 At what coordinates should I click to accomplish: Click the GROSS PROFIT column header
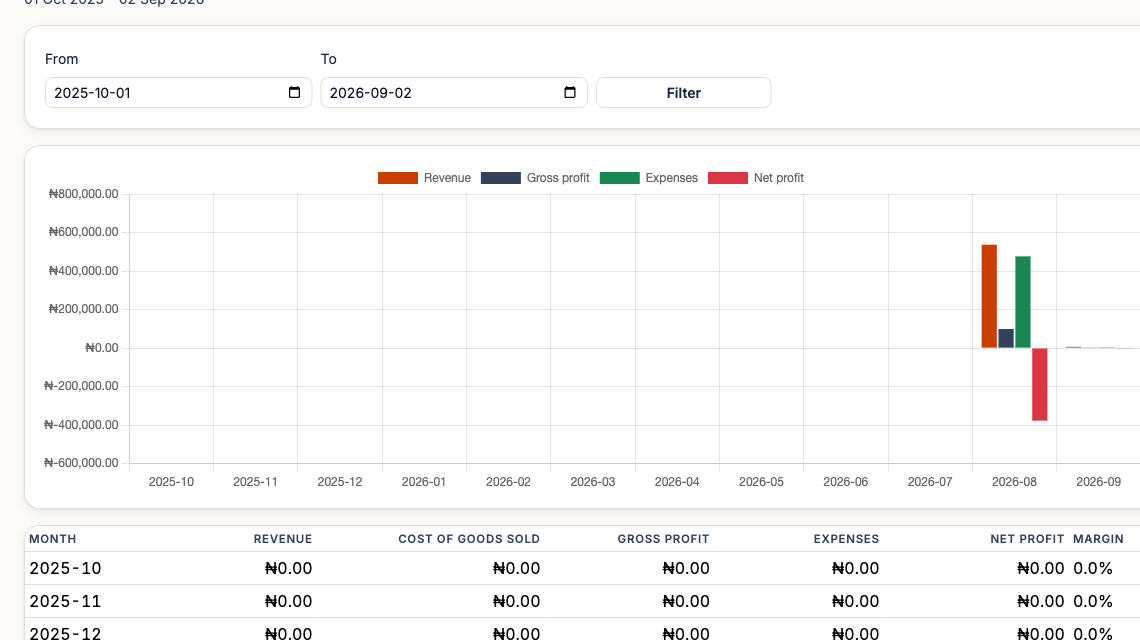click(663, 539)
